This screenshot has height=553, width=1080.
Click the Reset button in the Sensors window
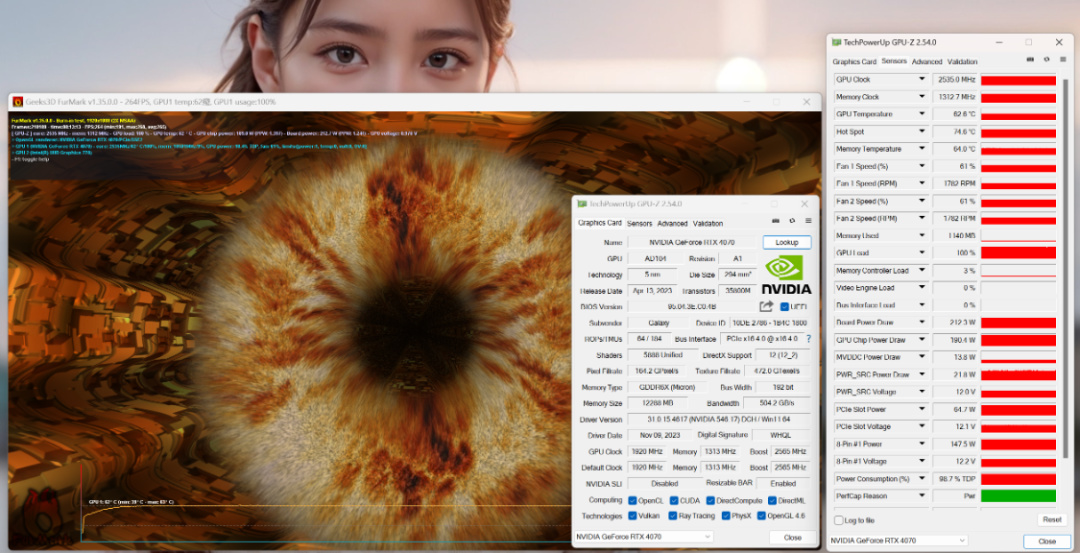1052,519
